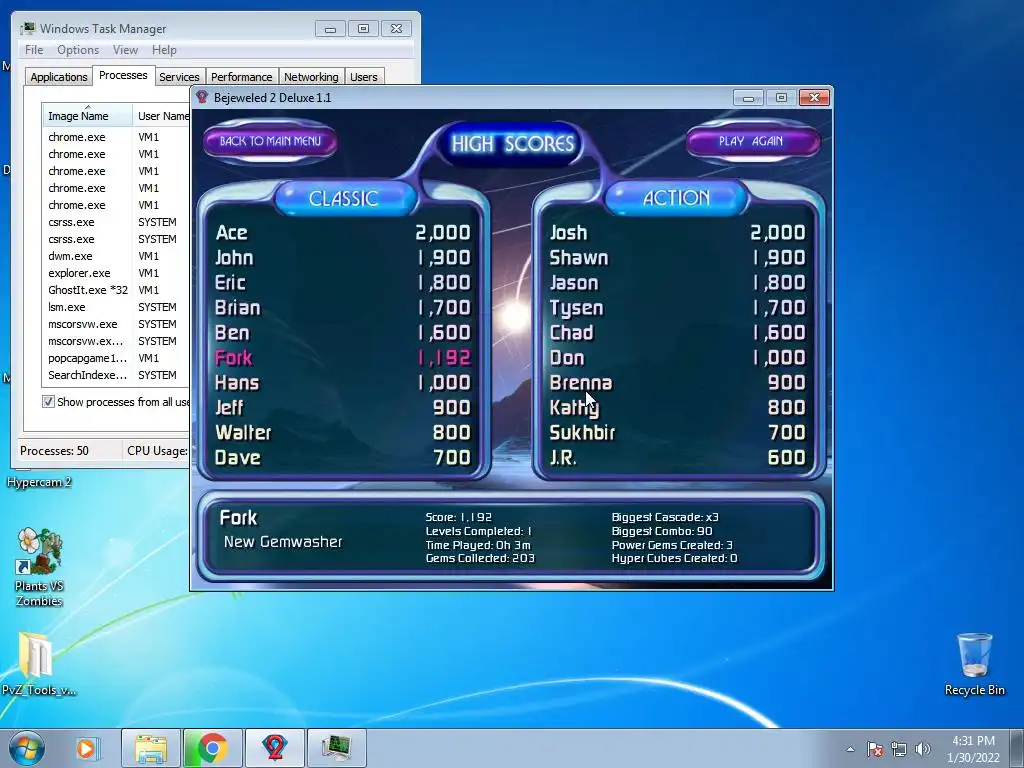This screenshot has height=768, width=1024.
Task: Toggle Show processes from all users checkbox
Action: 48,402
